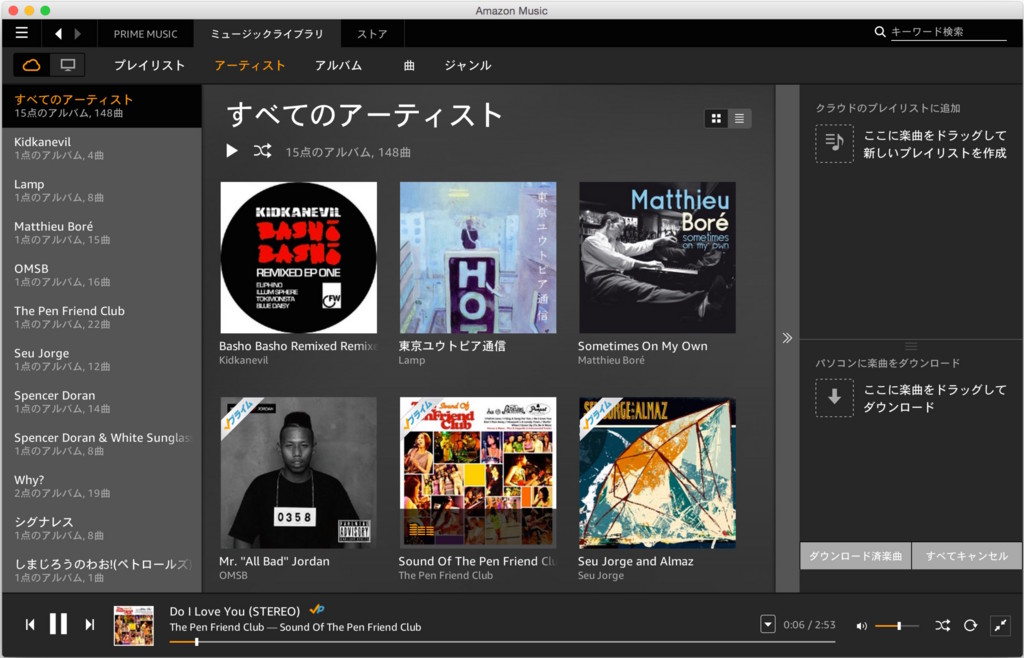Select artist Matthieu Boré in the sidebar
1024x658 pixels.
point(102,232)
